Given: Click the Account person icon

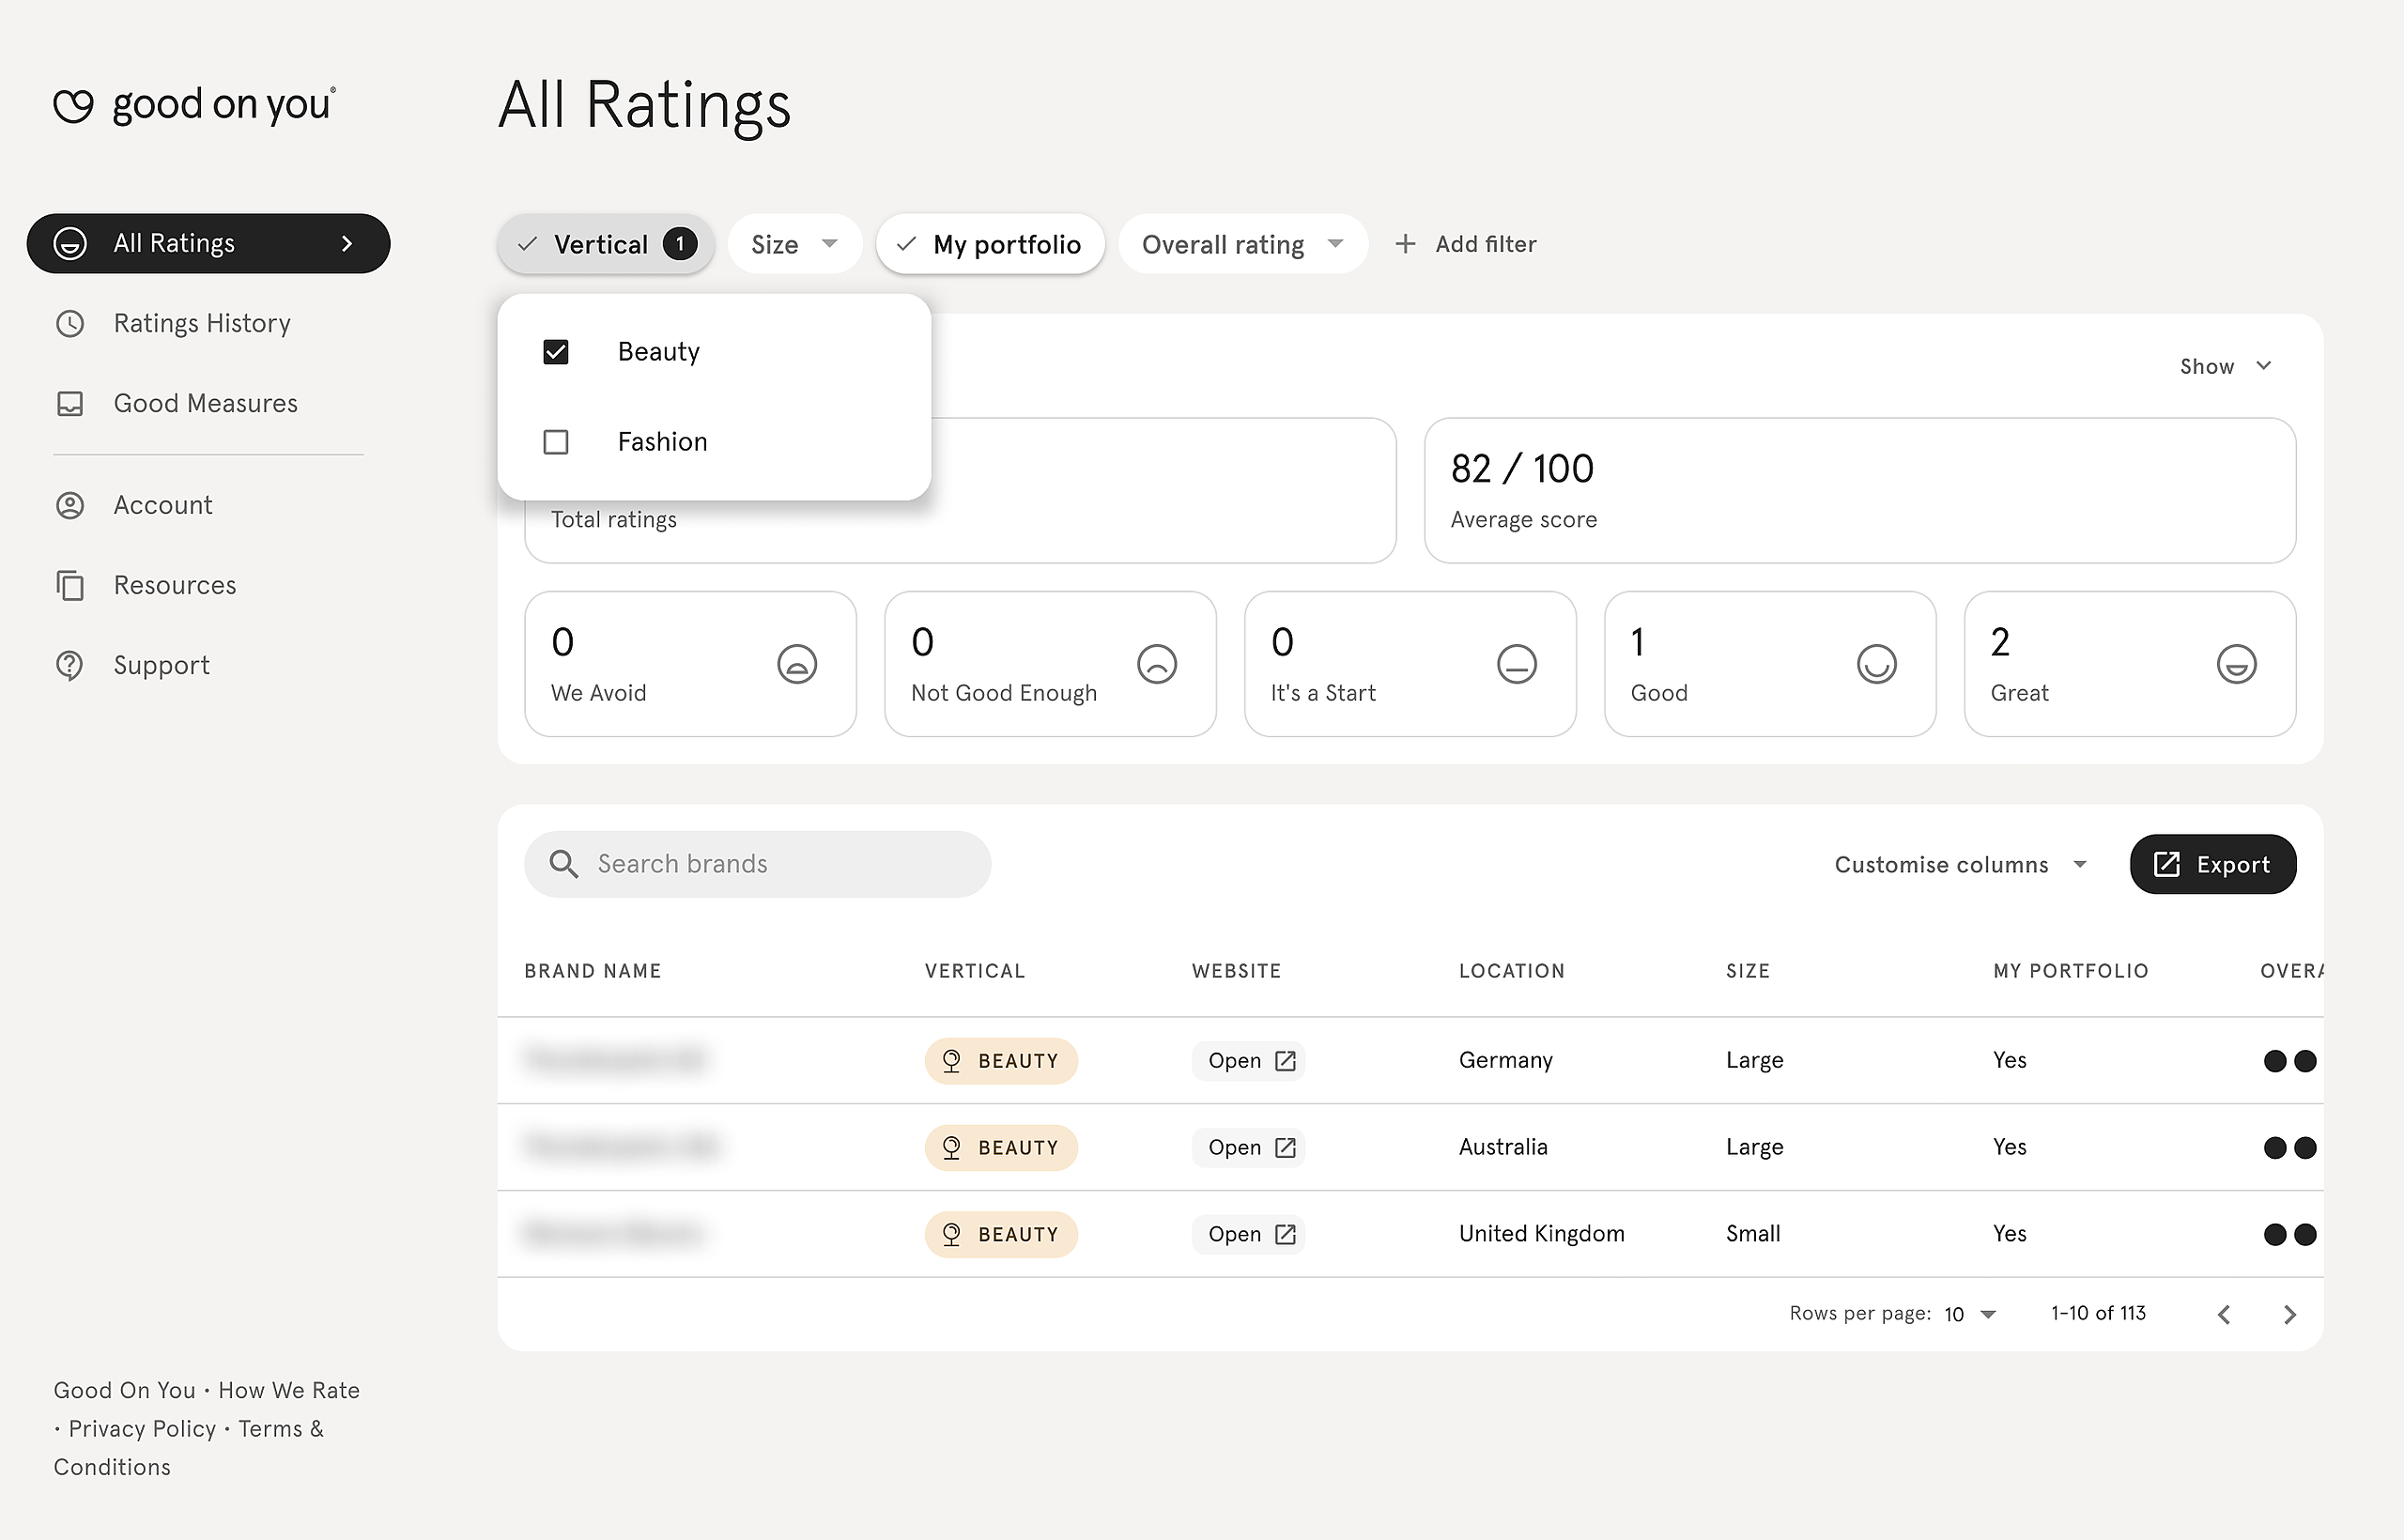Looking at the screenshot, I should pos(70,505).
